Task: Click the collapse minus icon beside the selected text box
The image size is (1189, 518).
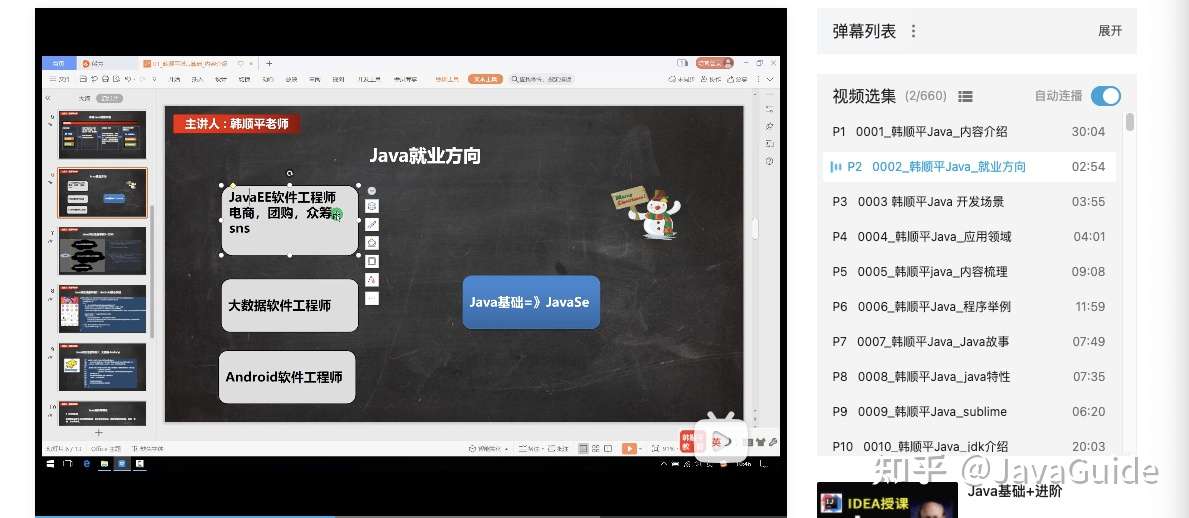Action: tap(372, 190)
